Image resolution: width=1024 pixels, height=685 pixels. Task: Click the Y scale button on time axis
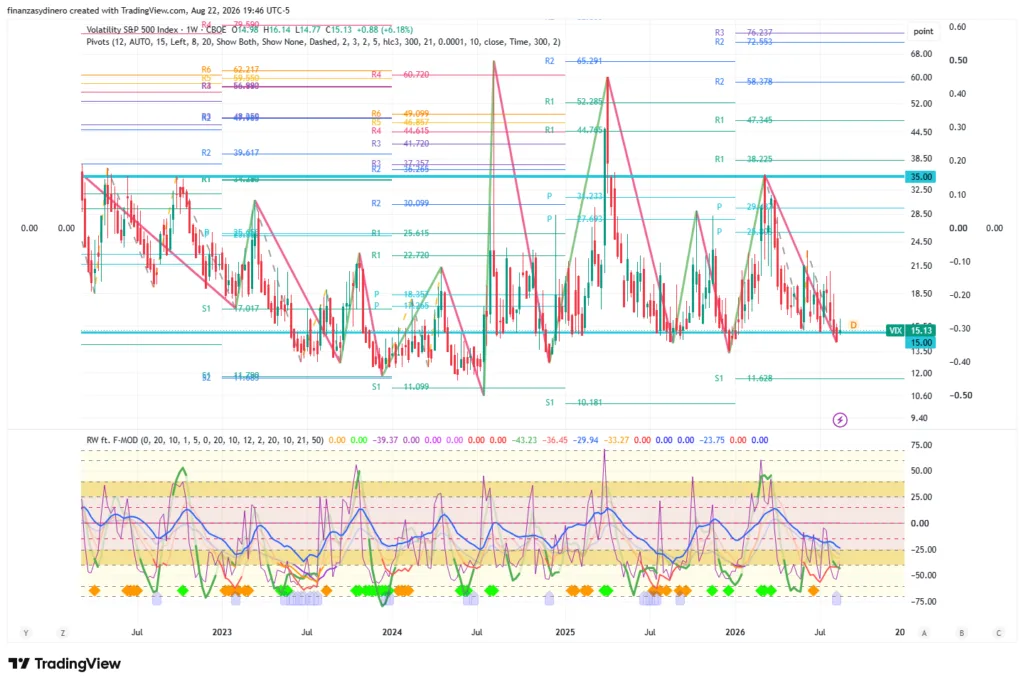26,633
